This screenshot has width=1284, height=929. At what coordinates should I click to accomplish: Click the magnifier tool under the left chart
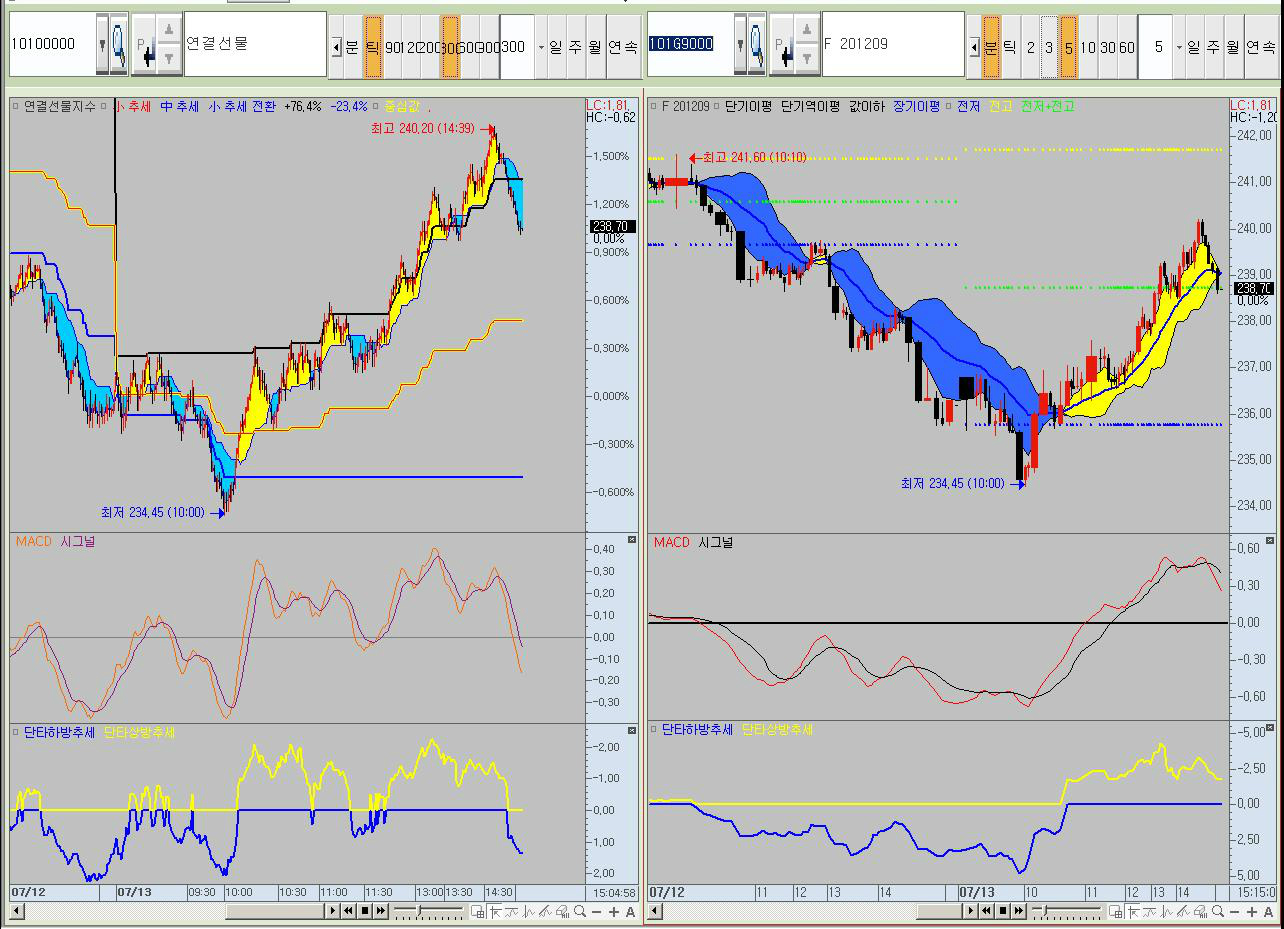(x=579, y=911)
